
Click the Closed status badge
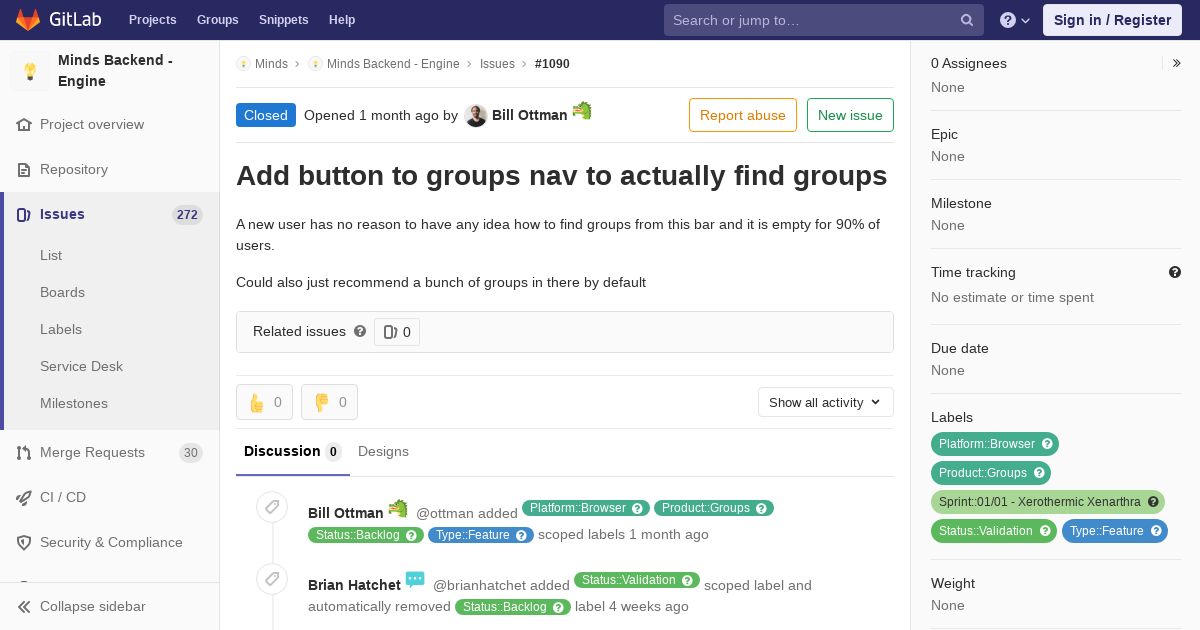(x=266, y=115)
